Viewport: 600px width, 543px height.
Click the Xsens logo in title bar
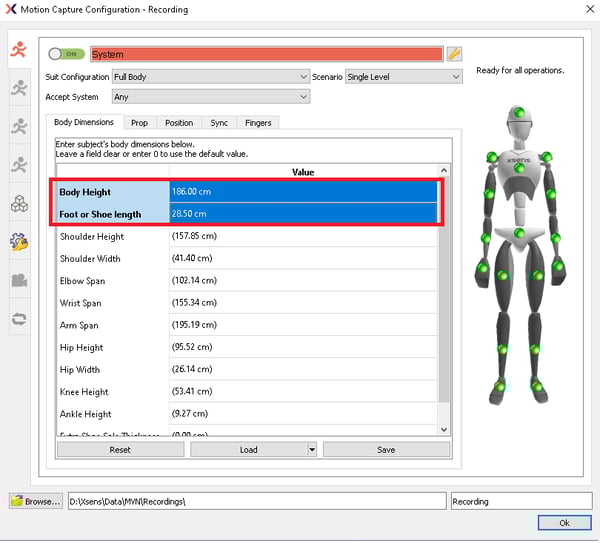click(x=12, y=10)
